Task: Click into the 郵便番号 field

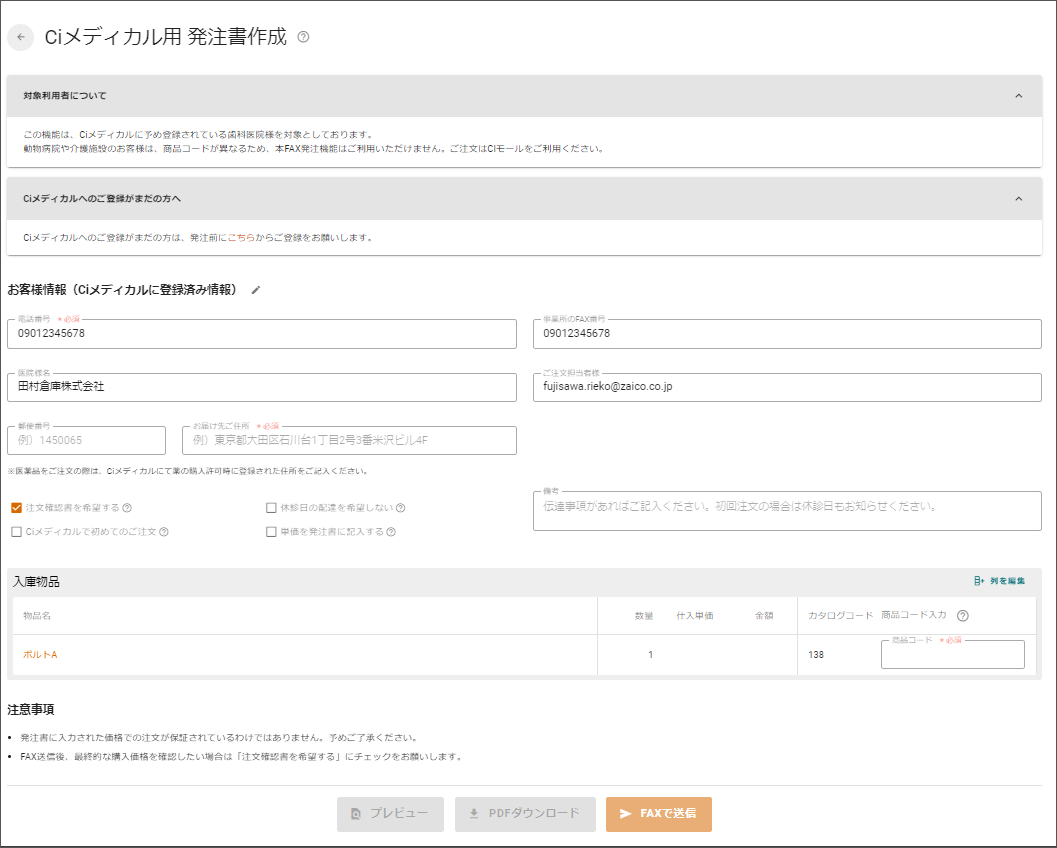Action: pos(86,440)
